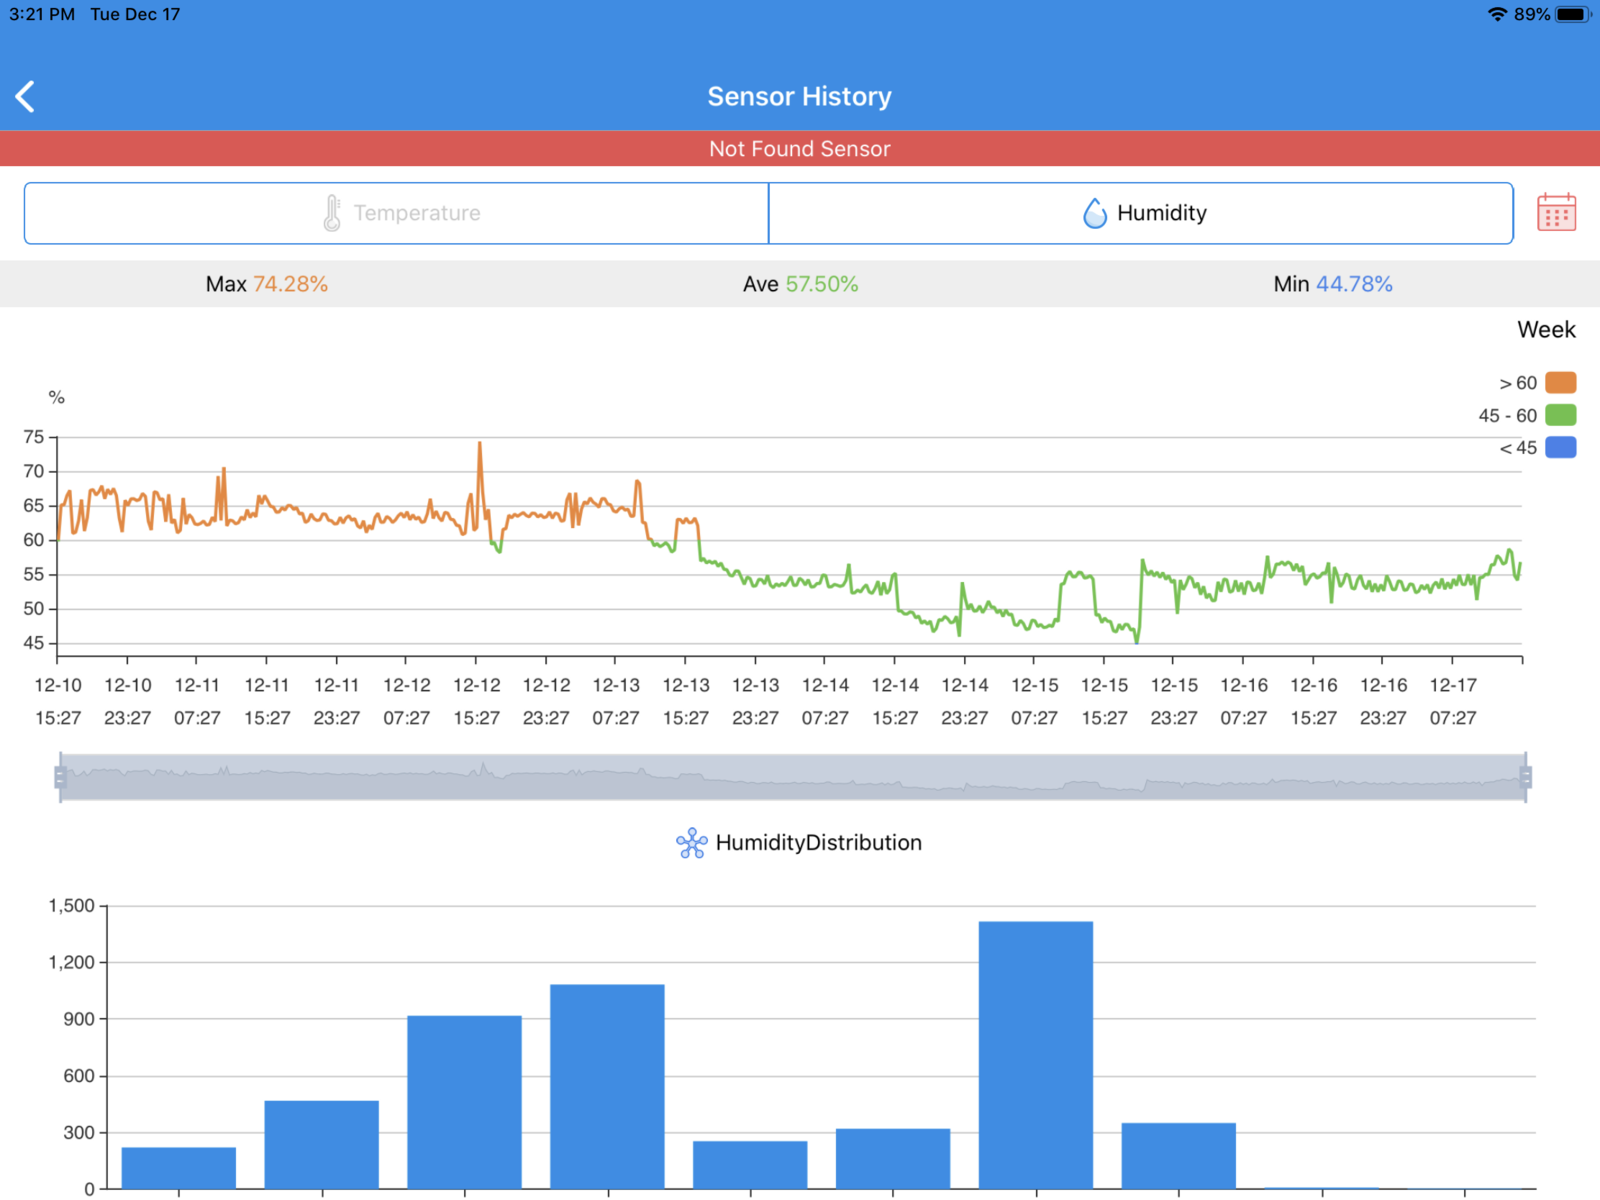Tap the Not Found Sensor banner
This screenshot has width=1600, height=1200.
pos(800,149)
